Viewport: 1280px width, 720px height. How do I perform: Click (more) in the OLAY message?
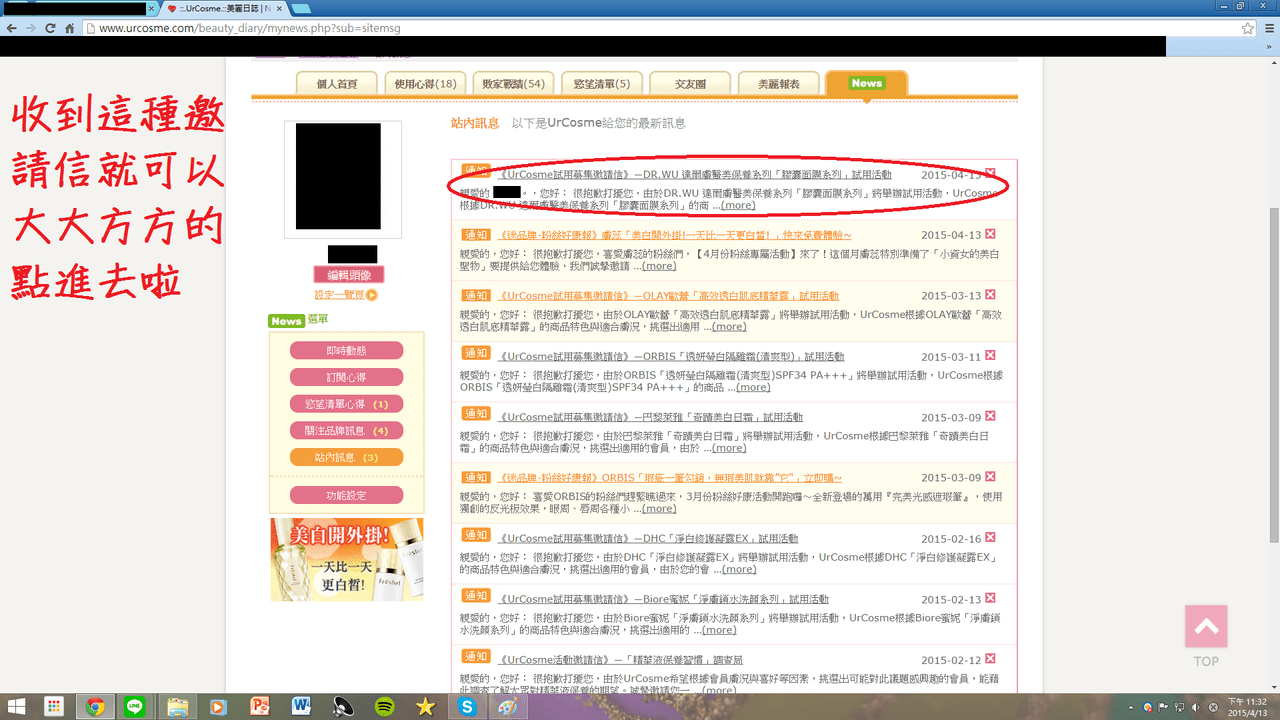[728, 326]
